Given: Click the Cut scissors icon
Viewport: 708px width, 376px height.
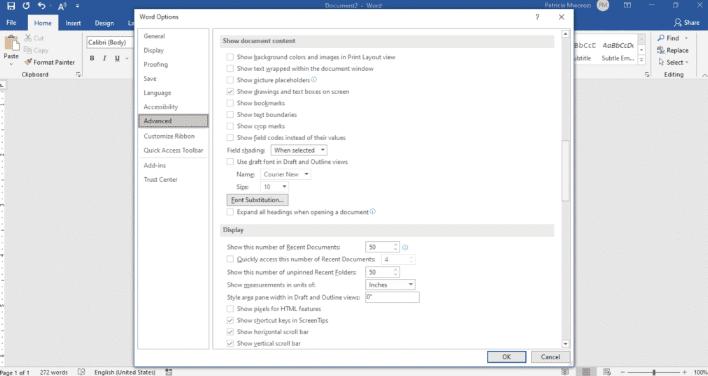Looking at the screenshot, I should click(x=28, y=38).
